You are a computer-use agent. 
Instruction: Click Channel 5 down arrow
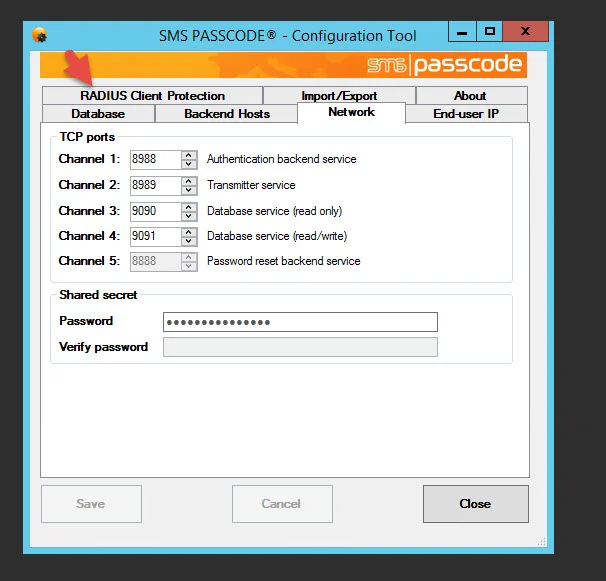(x=189, y=266)
